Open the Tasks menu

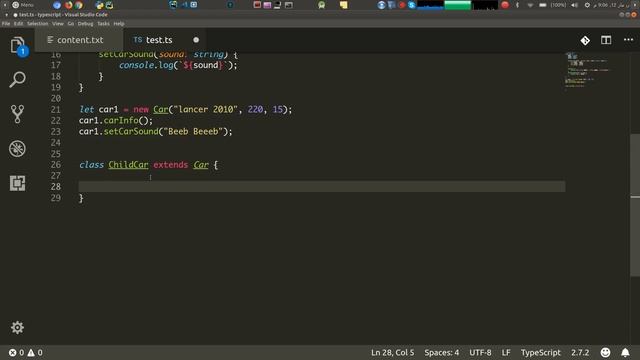[x=103, y=24]
